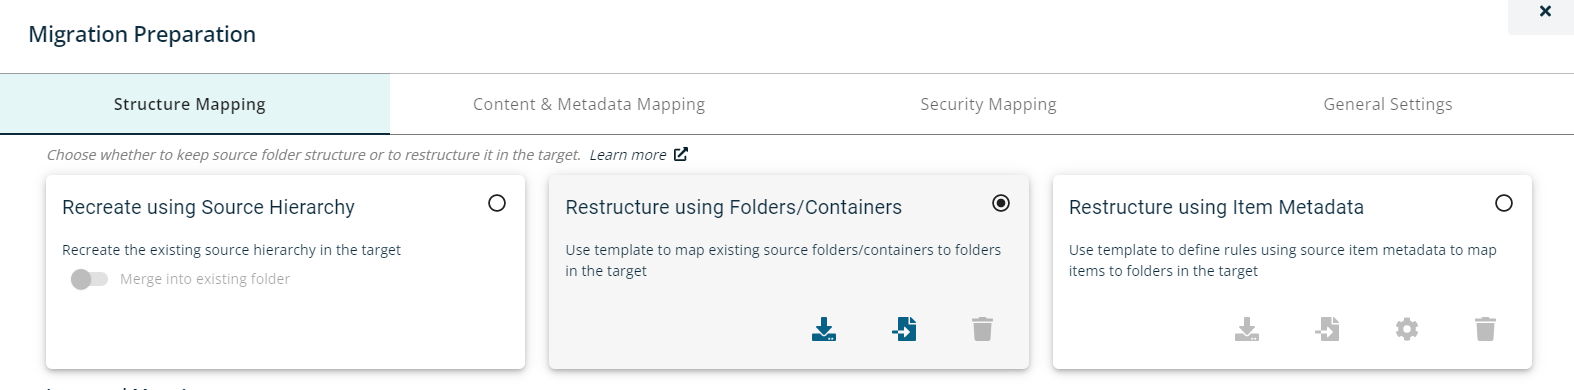Select Restructure using Folders/Containers radio button
Image resolution: width=1574 pixels, height=390 pixels.
tap(1001, 203)
